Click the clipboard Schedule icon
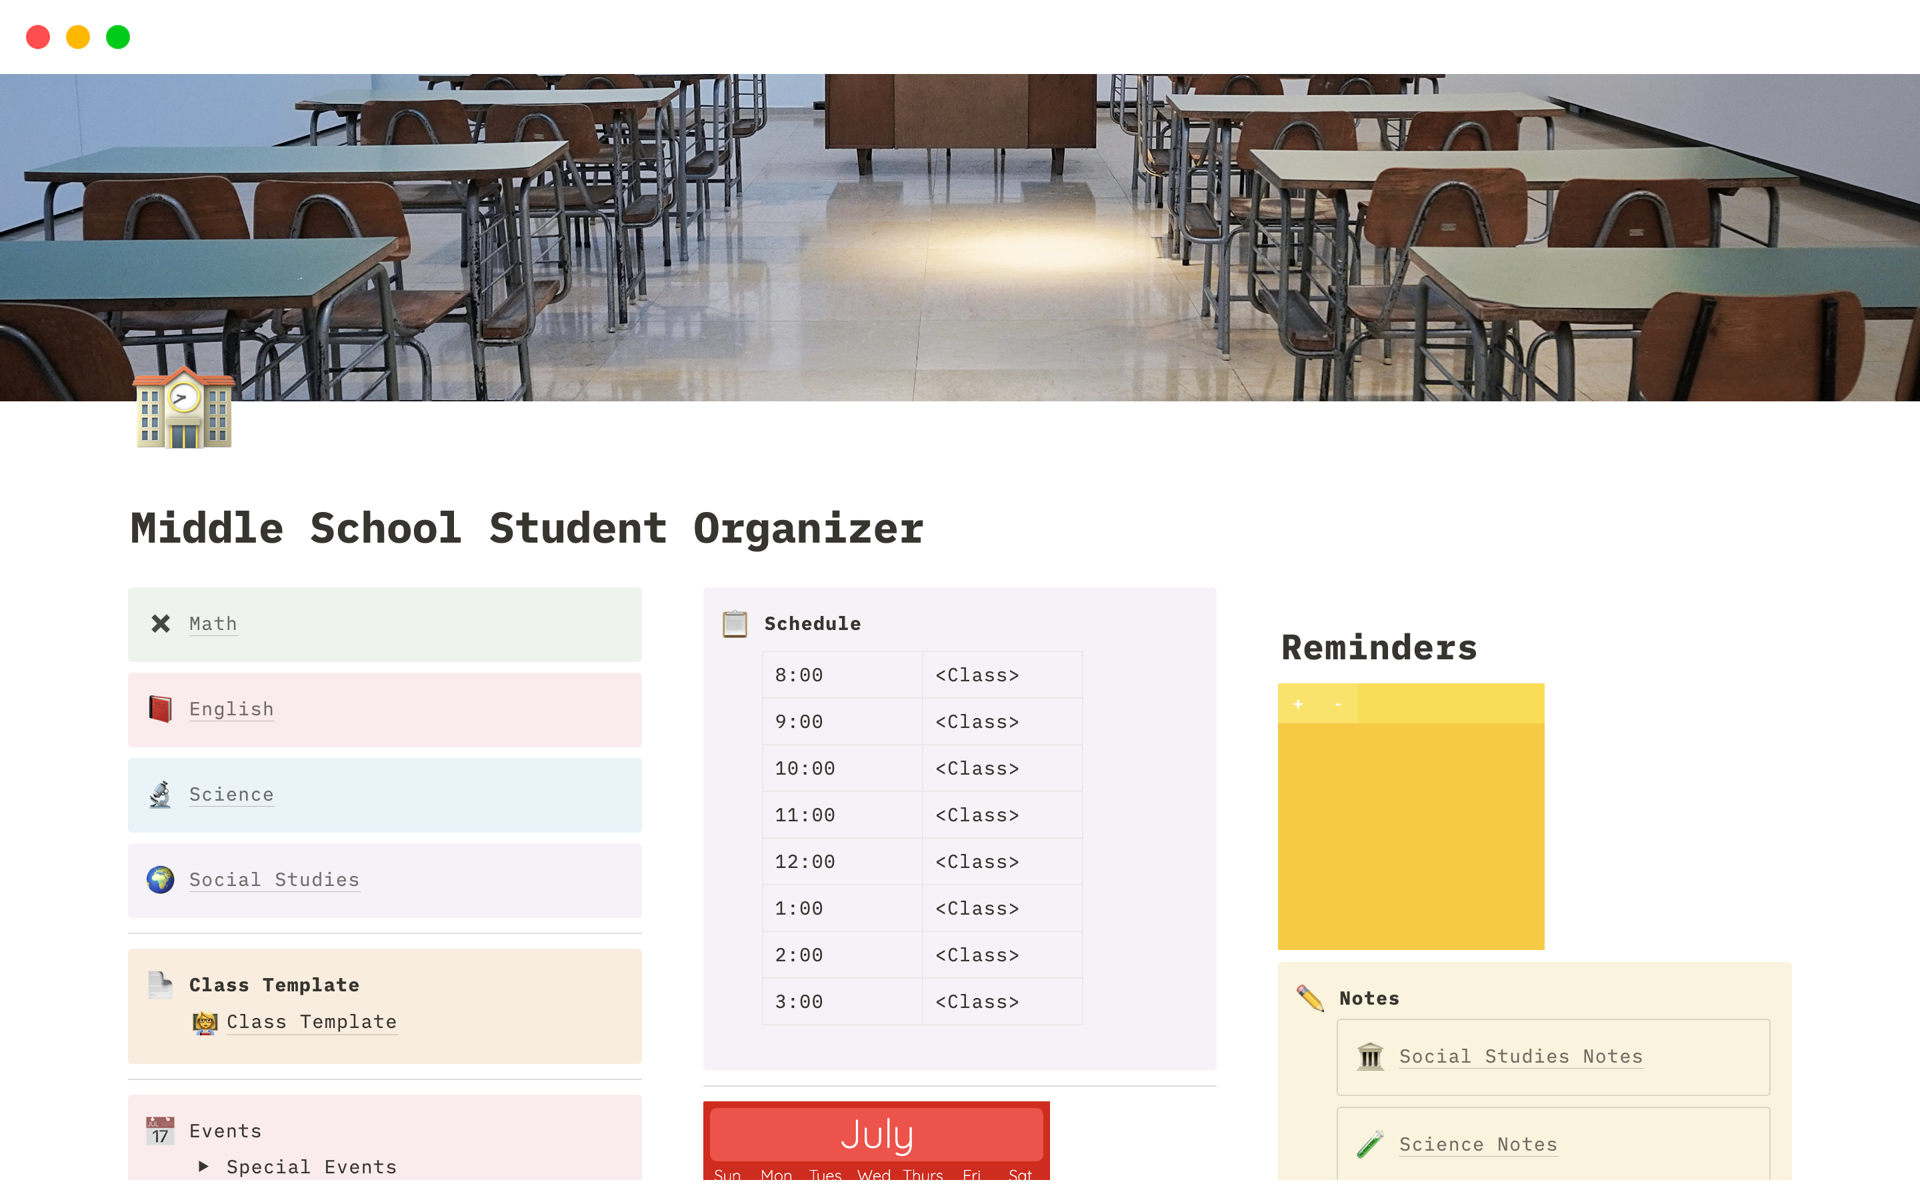 coord(735,624)
